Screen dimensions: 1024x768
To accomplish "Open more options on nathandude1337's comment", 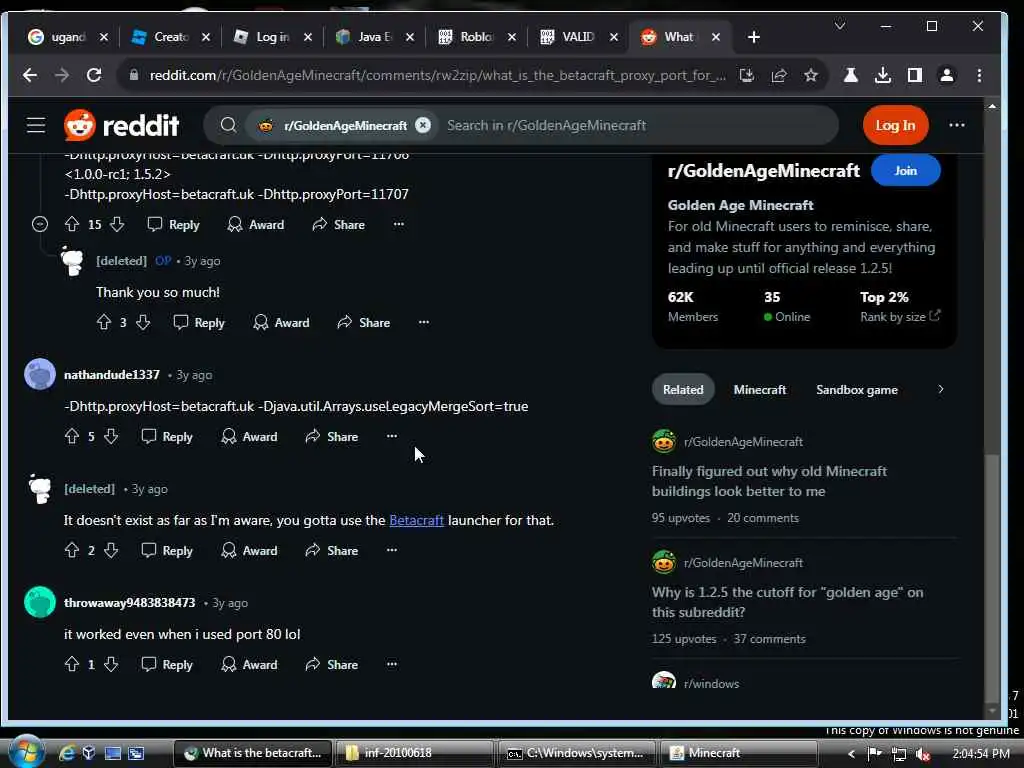I will click(x=392, y=436).
